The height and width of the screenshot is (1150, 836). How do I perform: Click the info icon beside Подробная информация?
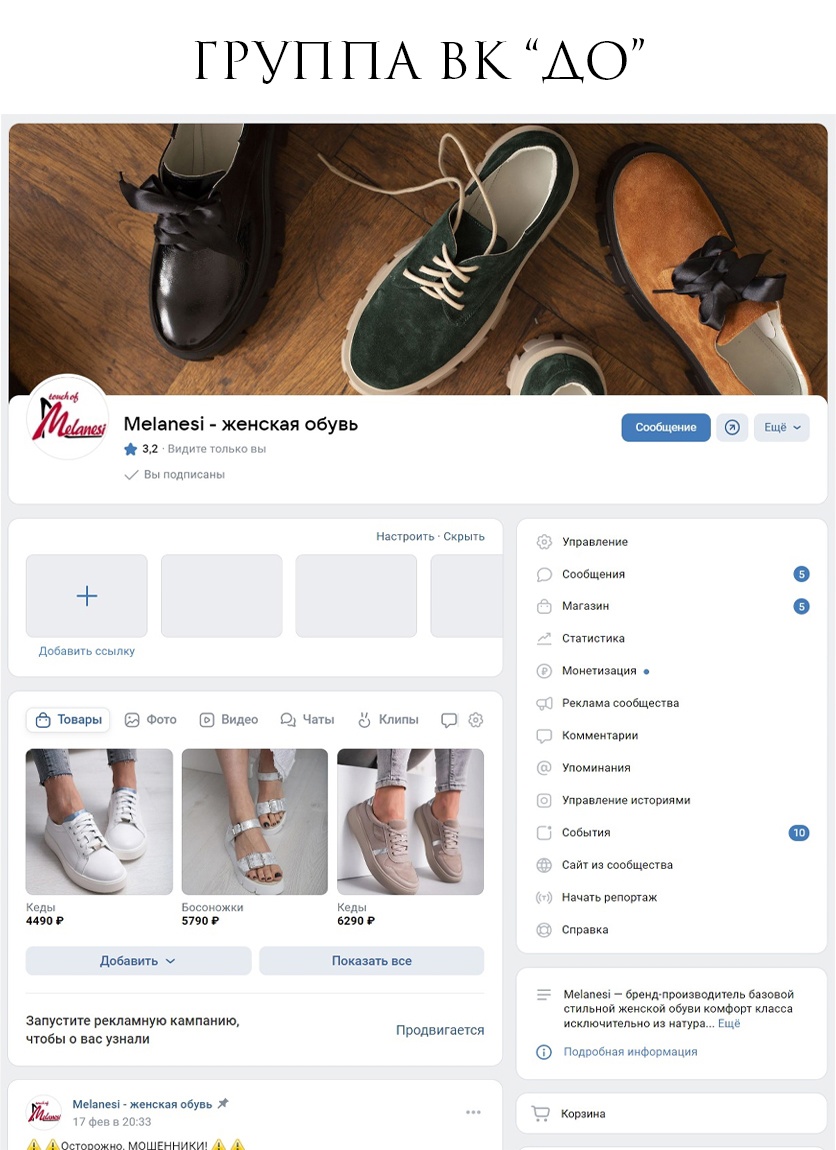pos(544,1052)
